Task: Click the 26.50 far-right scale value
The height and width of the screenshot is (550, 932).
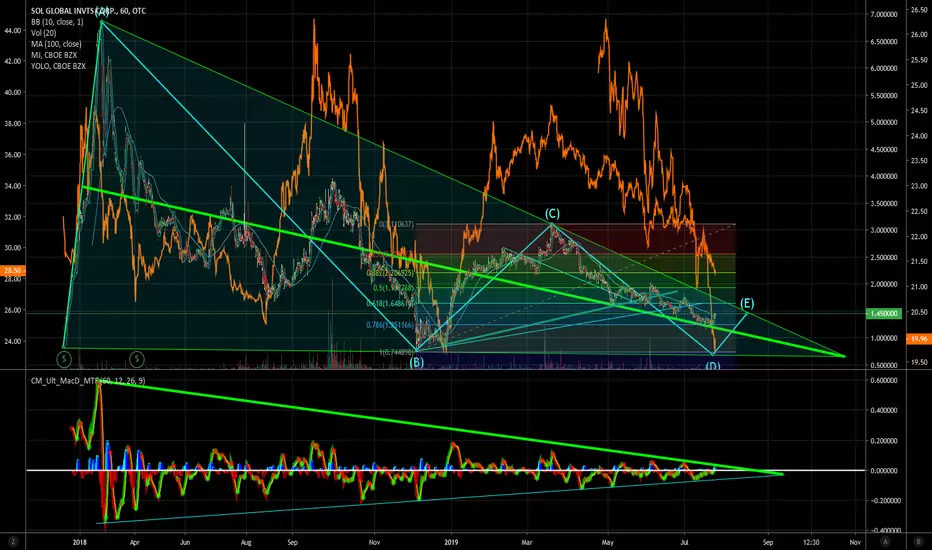Action: point(918,10)
